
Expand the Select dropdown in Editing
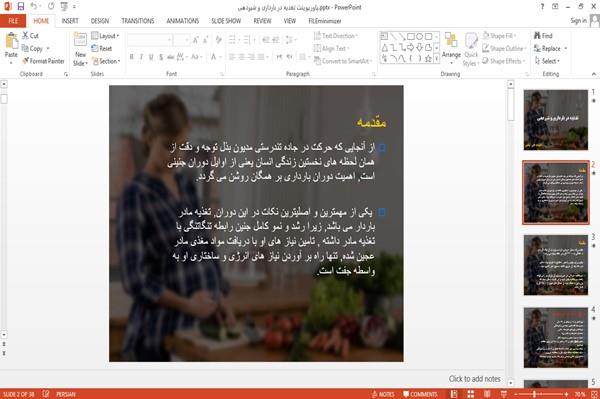(547, 61)
